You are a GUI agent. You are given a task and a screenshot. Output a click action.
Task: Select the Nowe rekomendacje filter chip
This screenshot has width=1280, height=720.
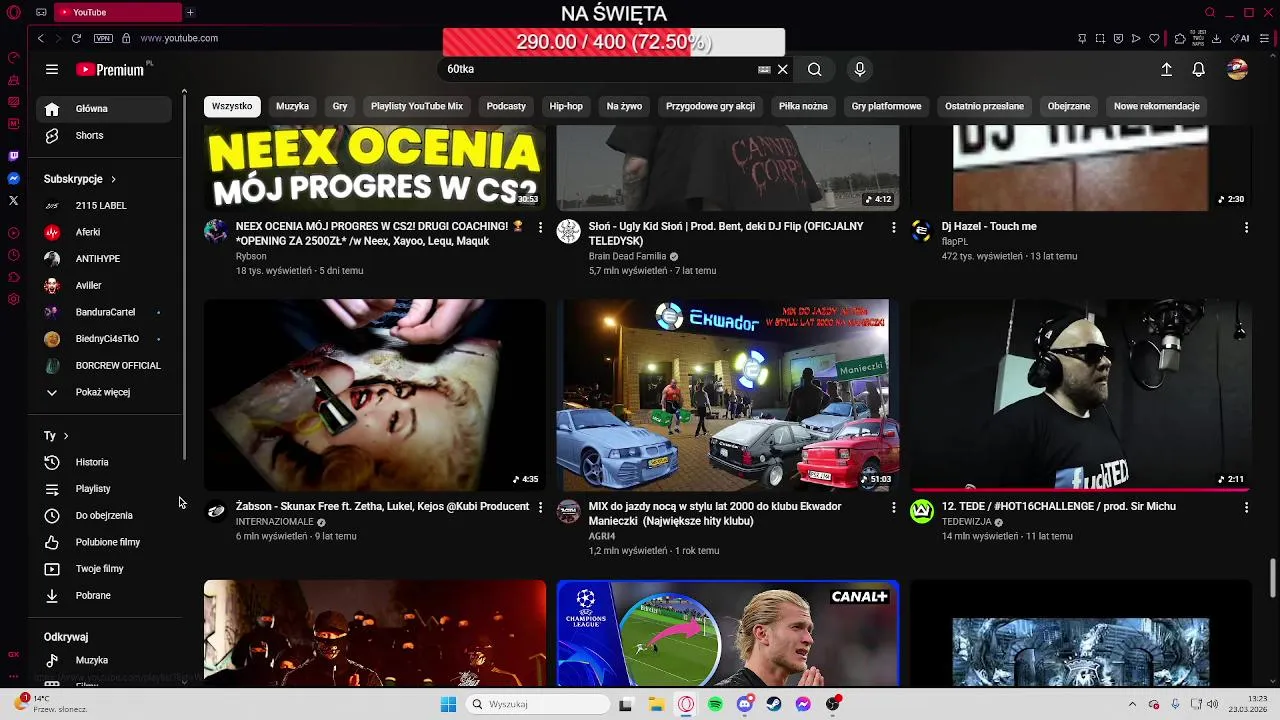pos(1156,106)
